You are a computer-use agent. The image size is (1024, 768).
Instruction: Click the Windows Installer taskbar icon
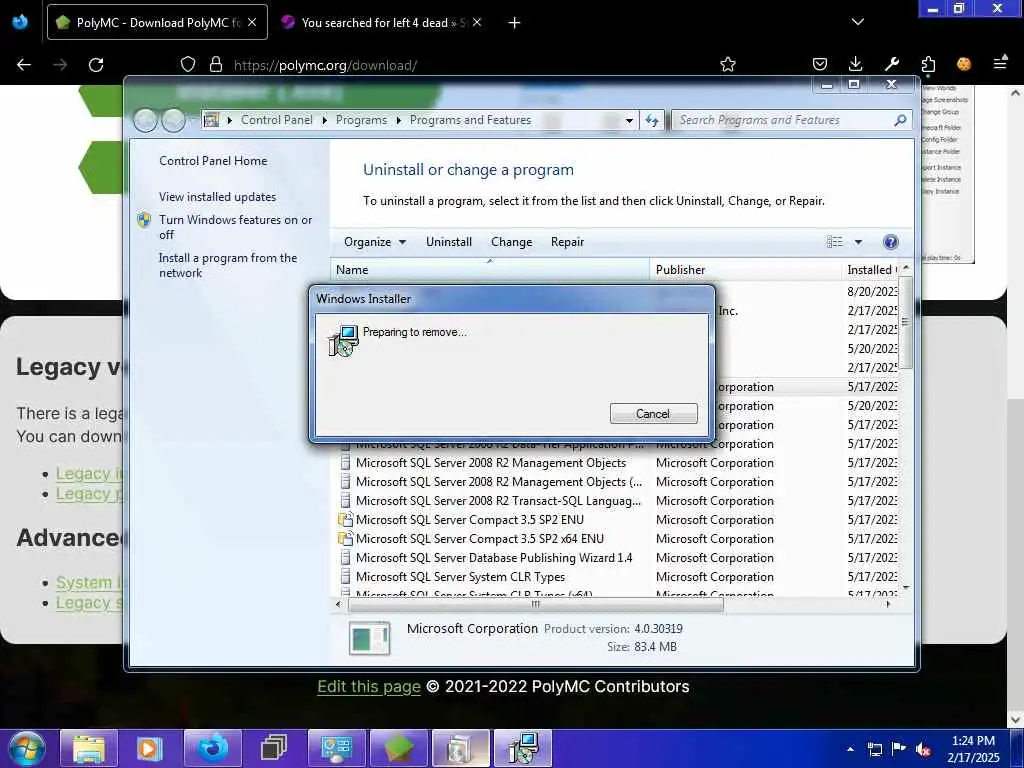[522, 748]
